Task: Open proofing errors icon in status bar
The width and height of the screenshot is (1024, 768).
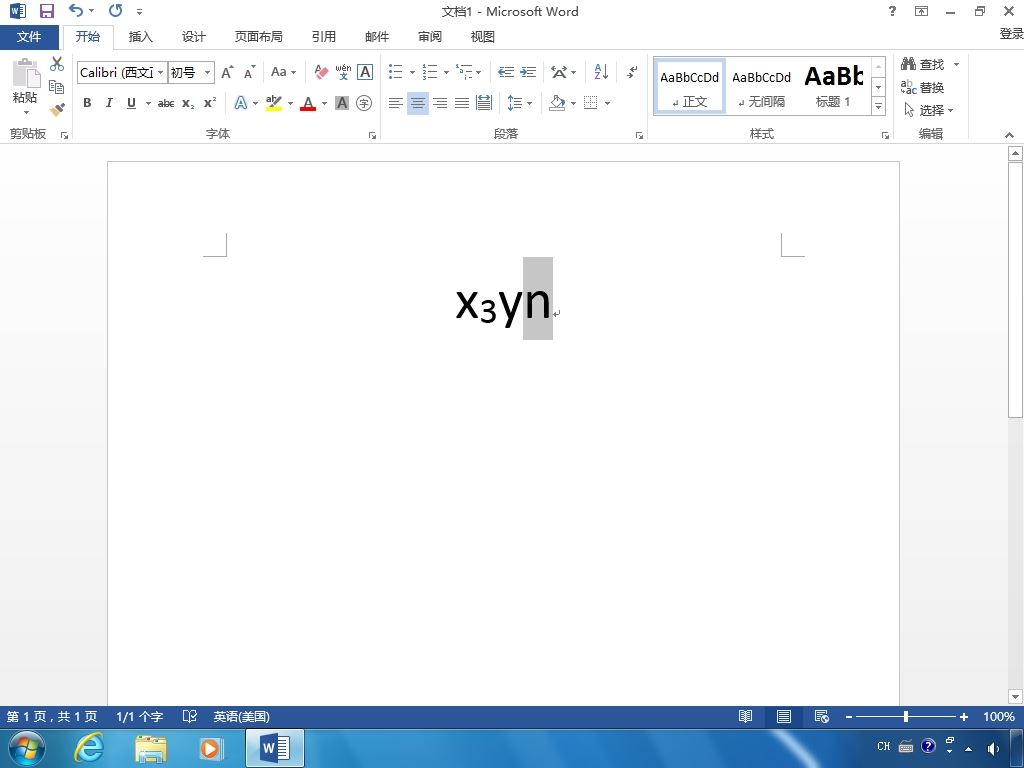Action: pos(189,716)
